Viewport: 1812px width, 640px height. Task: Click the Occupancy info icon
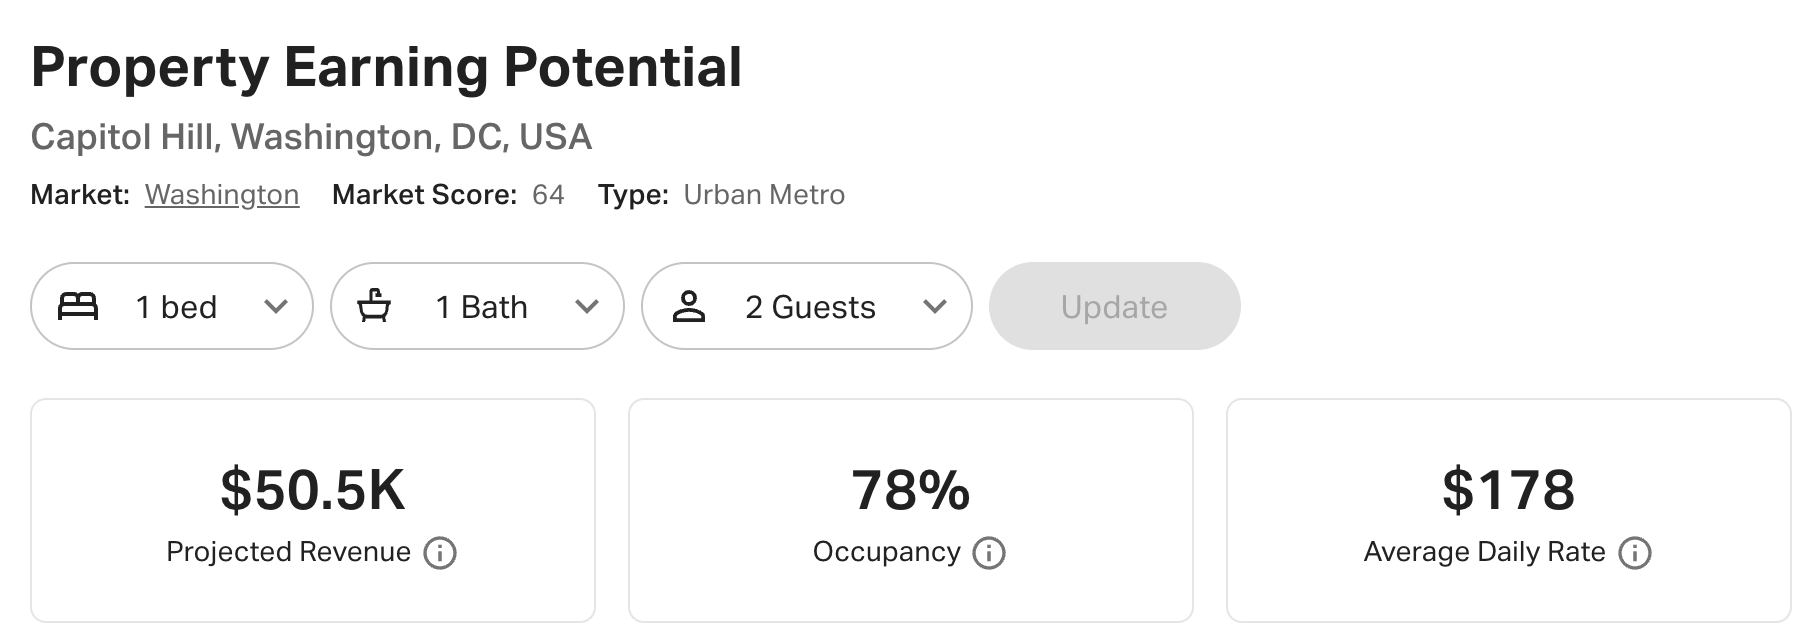989,553
